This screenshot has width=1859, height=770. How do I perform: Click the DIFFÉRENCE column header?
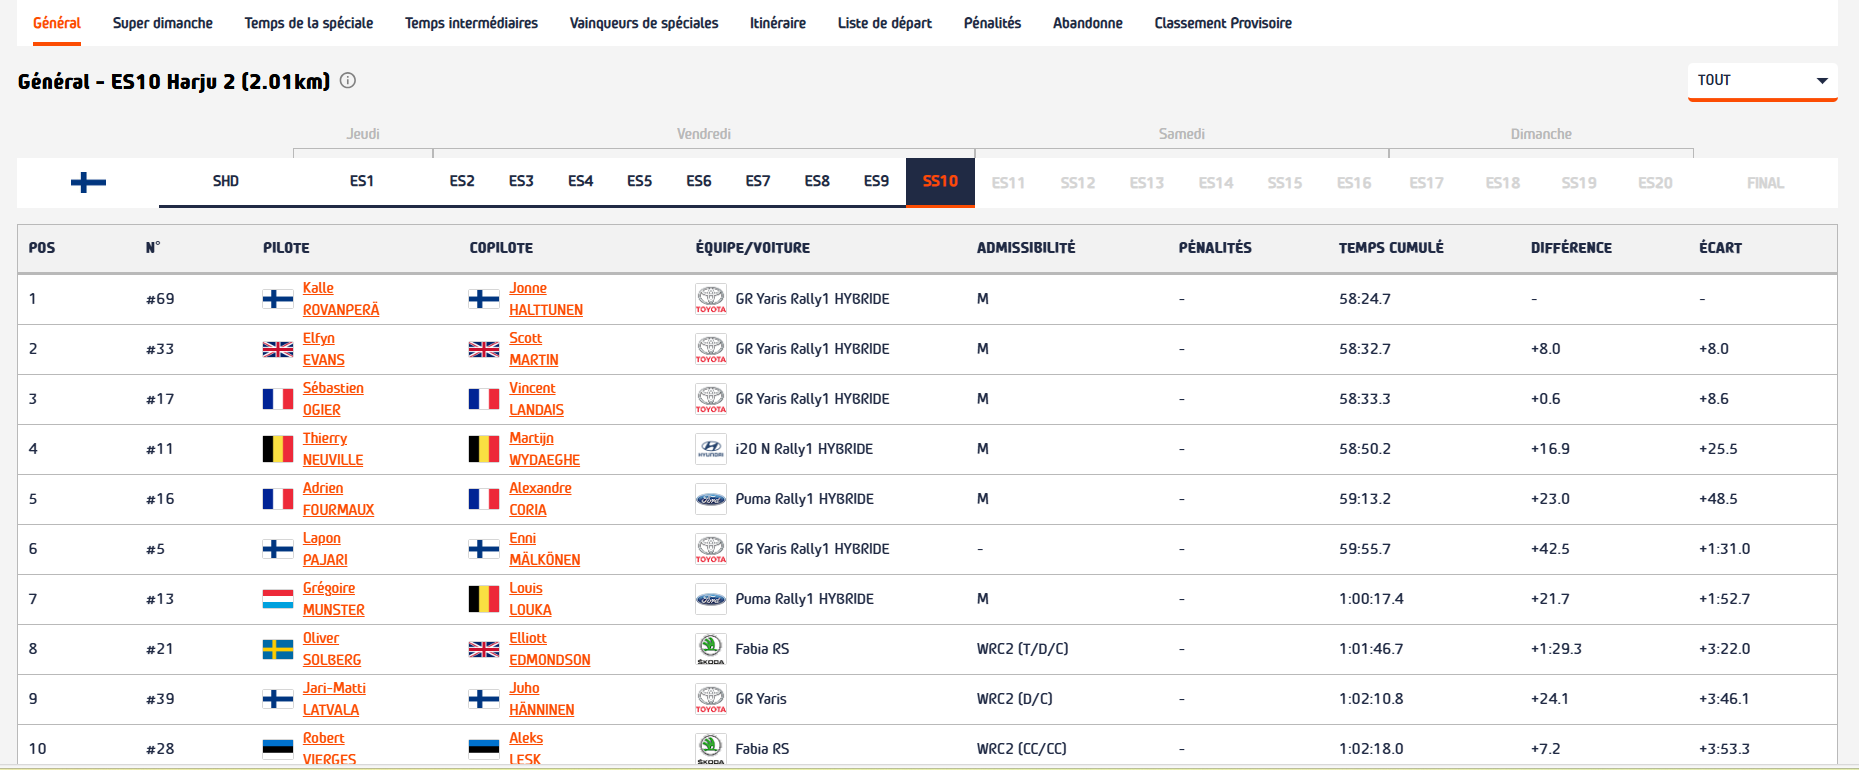[1571, 248]
